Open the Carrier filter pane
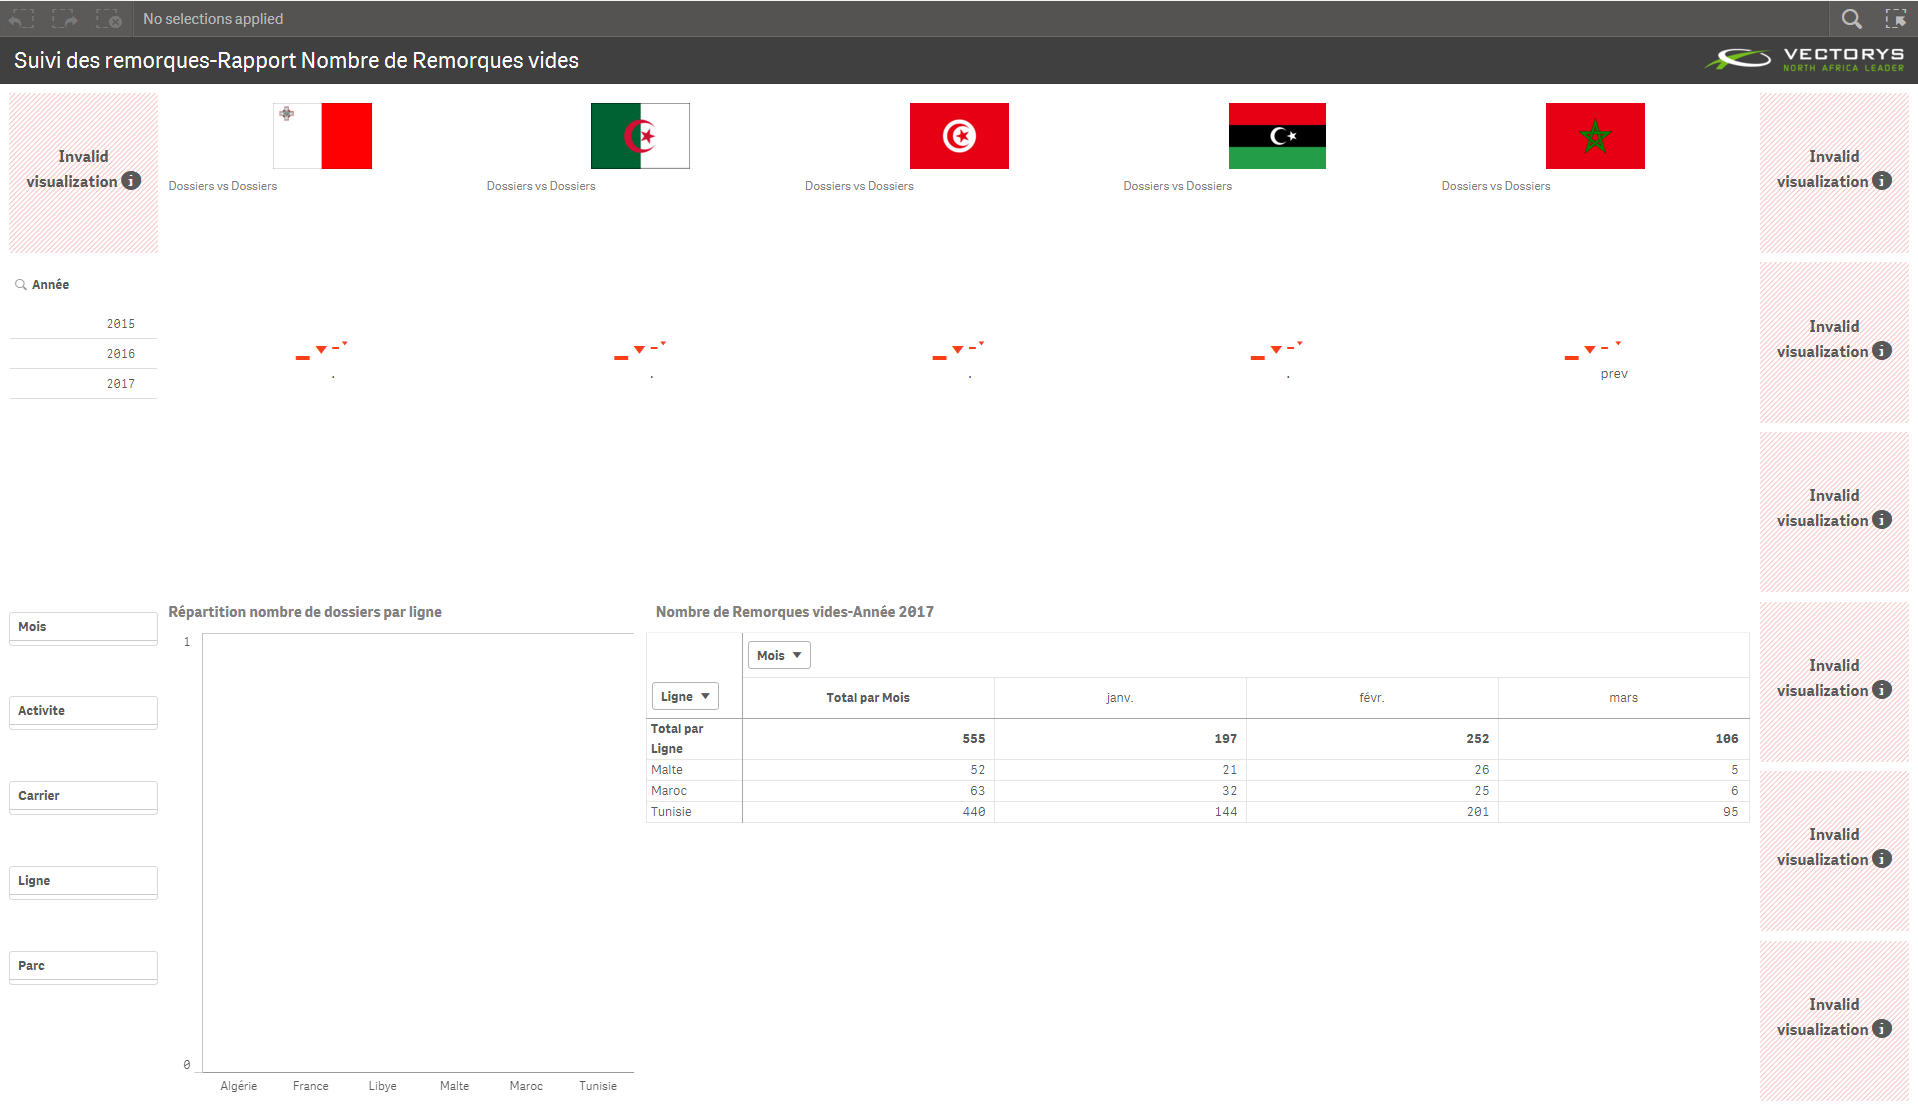This screenshot has width=1918, height=1109. (x=83, y=796)
